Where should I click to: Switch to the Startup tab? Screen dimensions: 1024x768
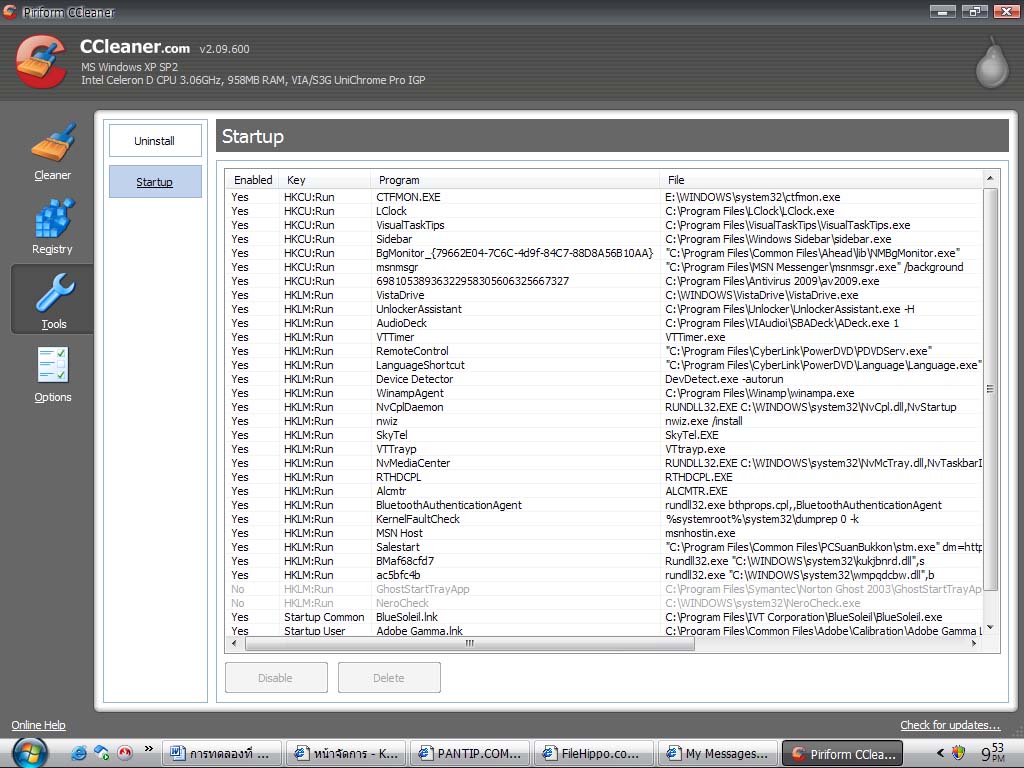(155, 182)
